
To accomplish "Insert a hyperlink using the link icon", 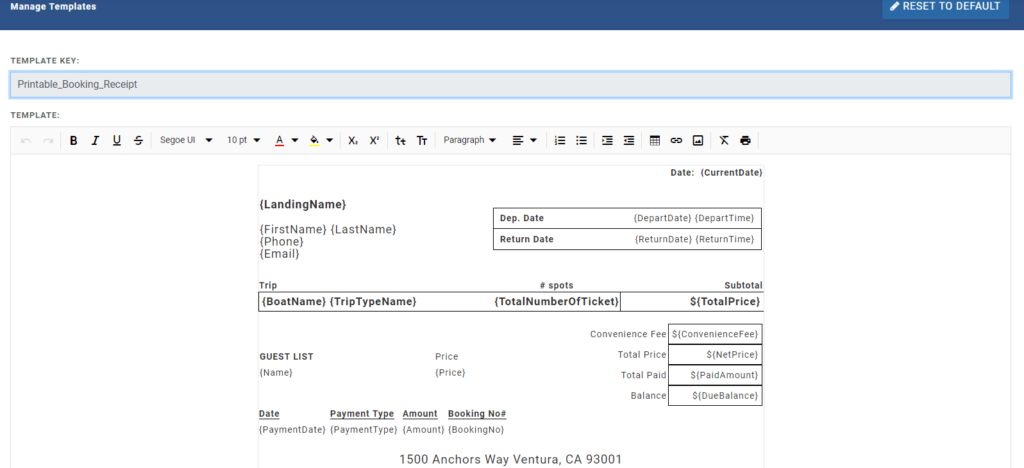I will pos(677,140).
